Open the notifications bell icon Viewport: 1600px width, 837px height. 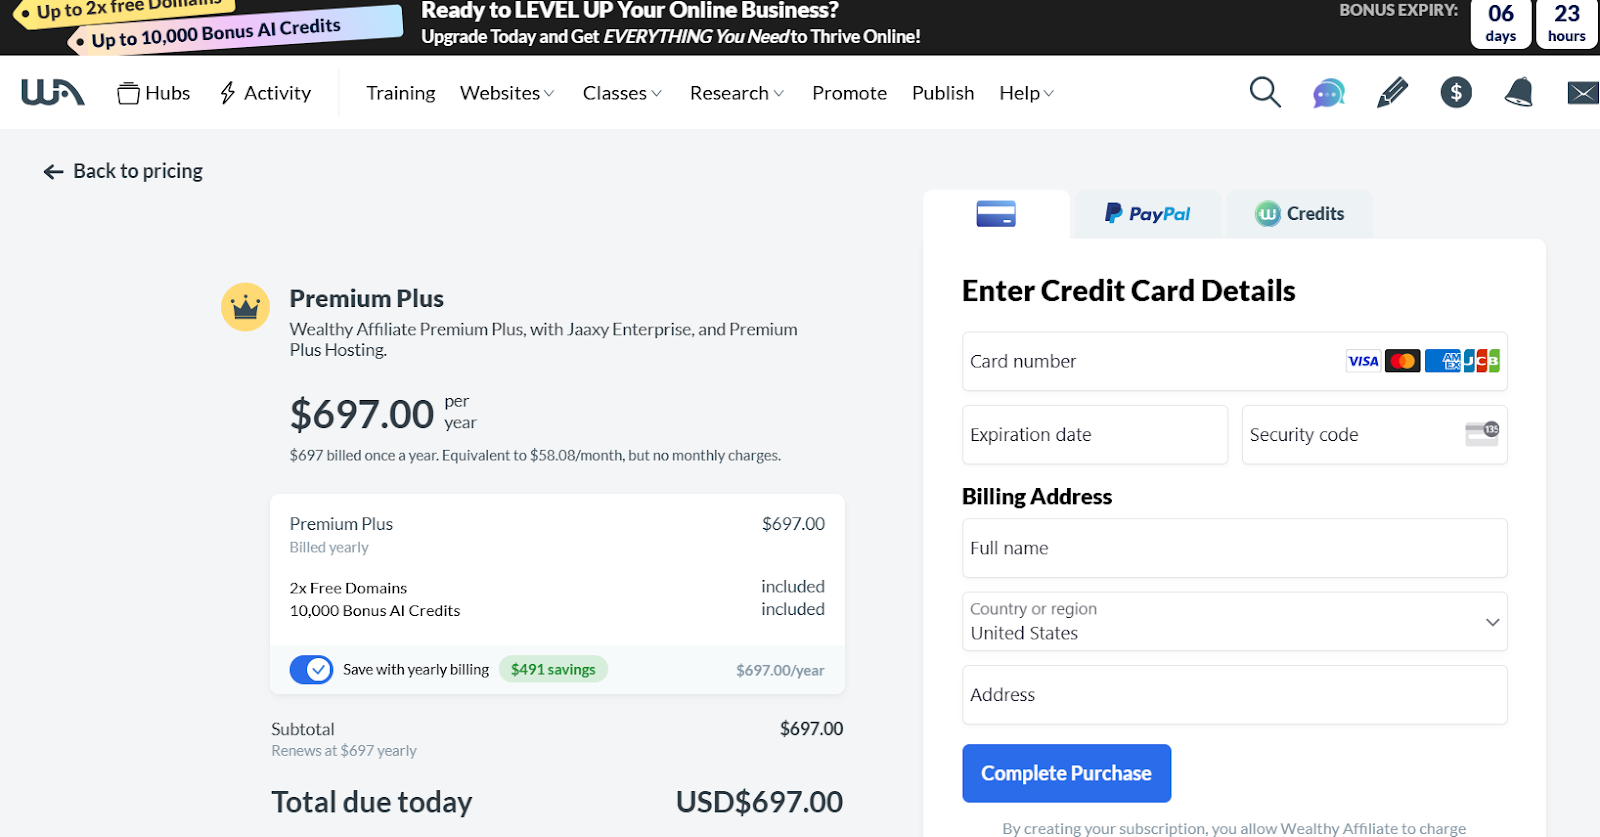click(x=1519, y=93)
